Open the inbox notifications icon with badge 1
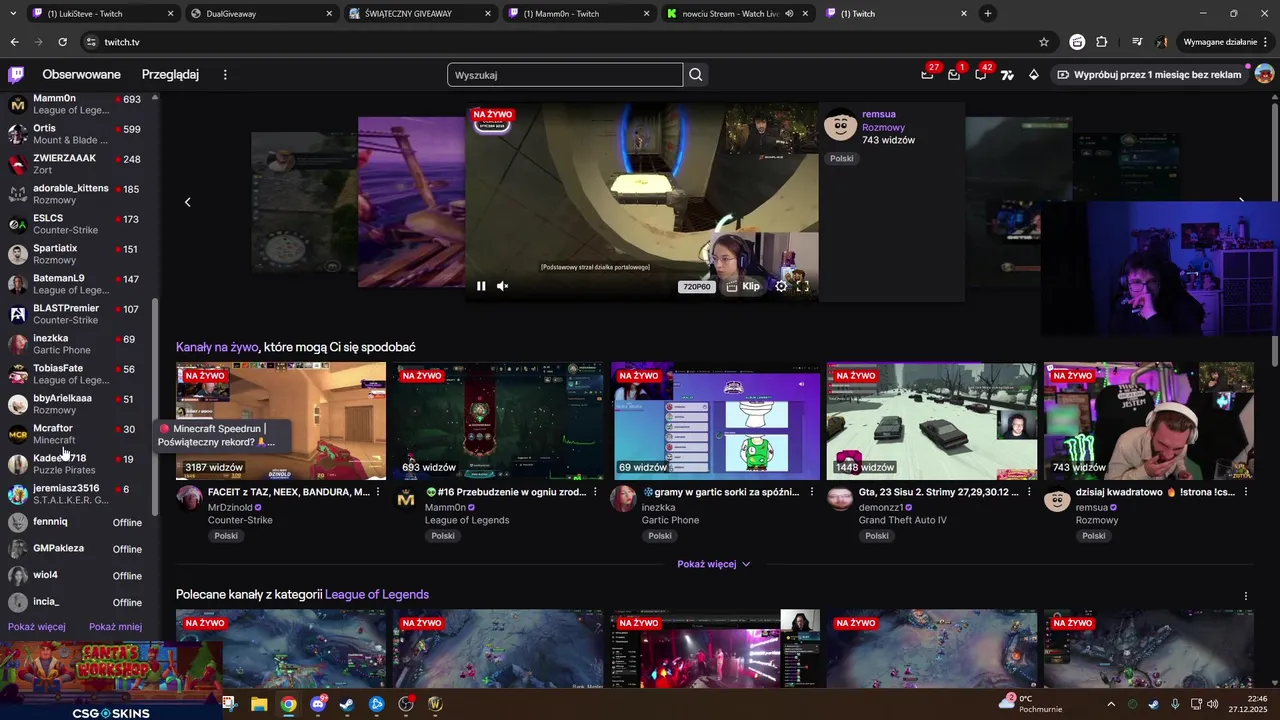 [954, 75]
